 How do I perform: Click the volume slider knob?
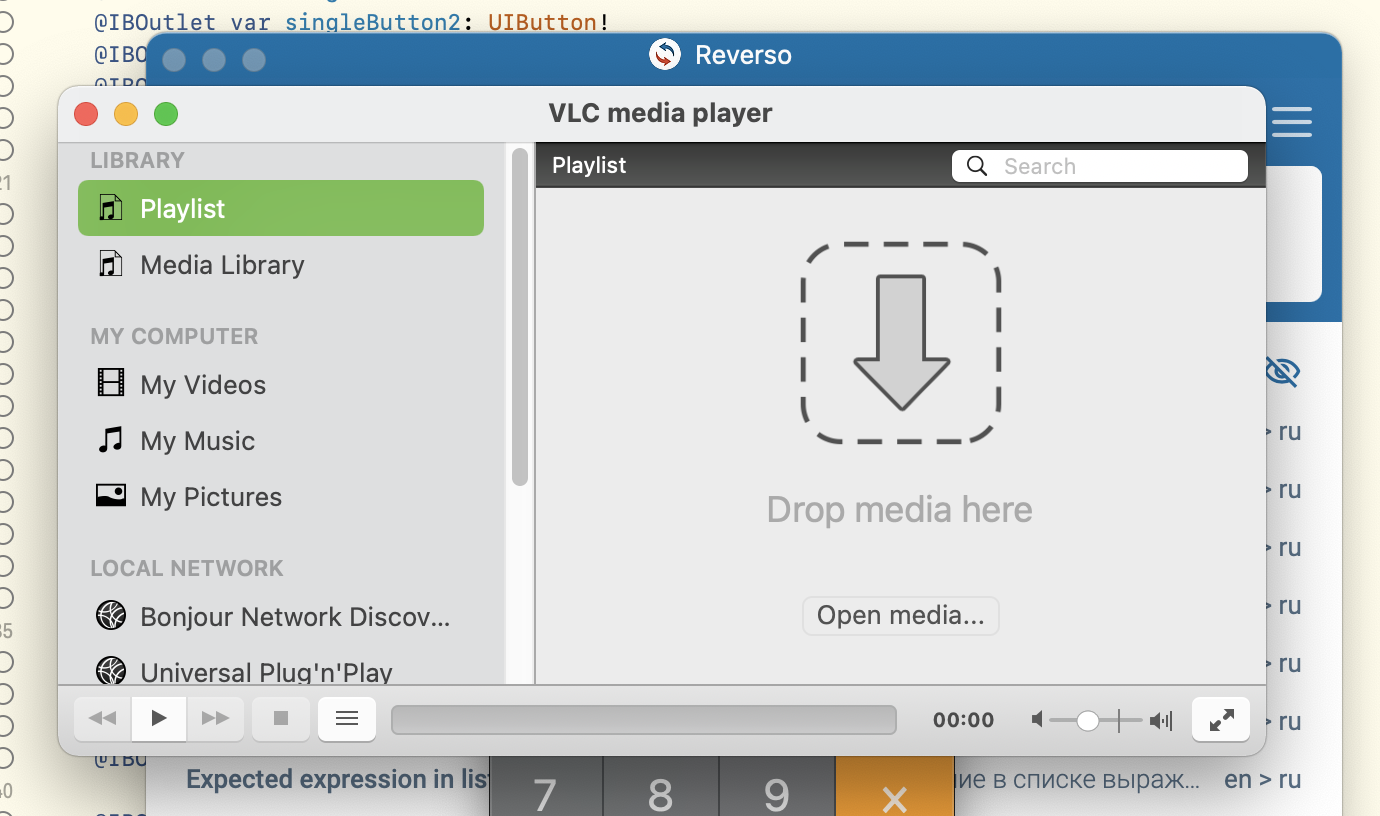click(1088, 720)
